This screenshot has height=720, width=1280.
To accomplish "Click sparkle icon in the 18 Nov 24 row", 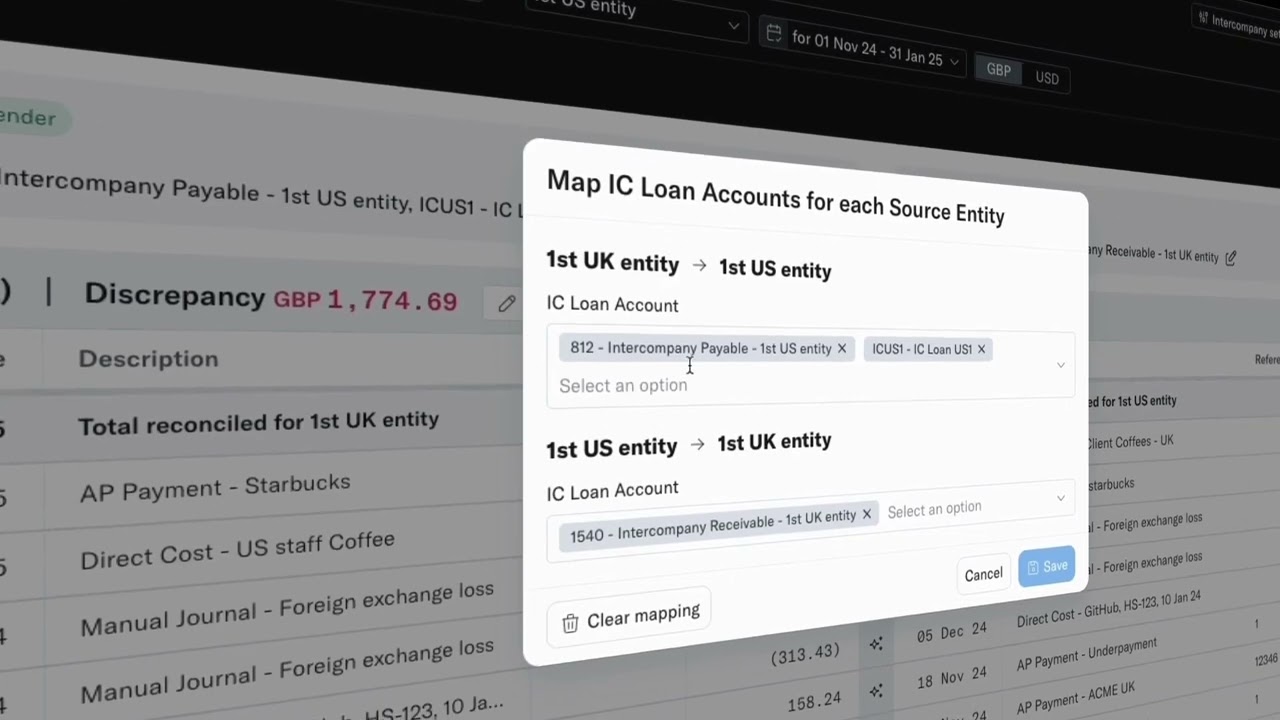I will (x=876, y=691).
